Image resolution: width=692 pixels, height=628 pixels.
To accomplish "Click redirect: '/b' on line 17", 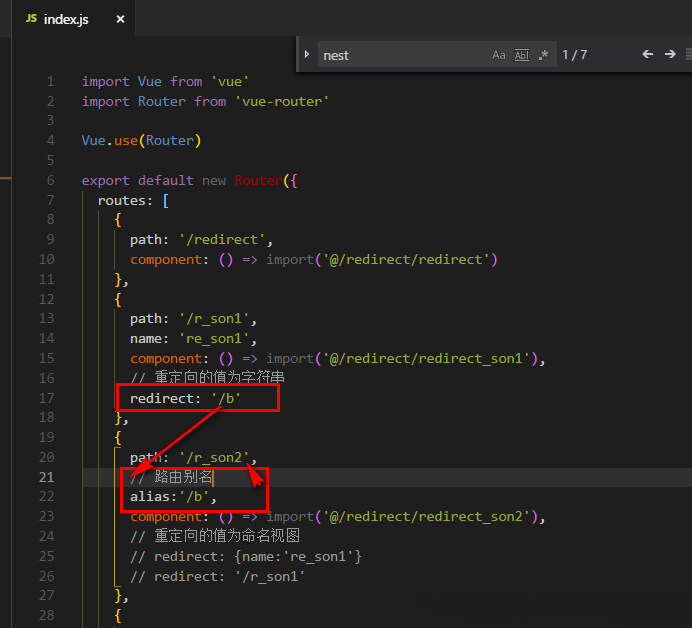I will (x=185, y=399).
